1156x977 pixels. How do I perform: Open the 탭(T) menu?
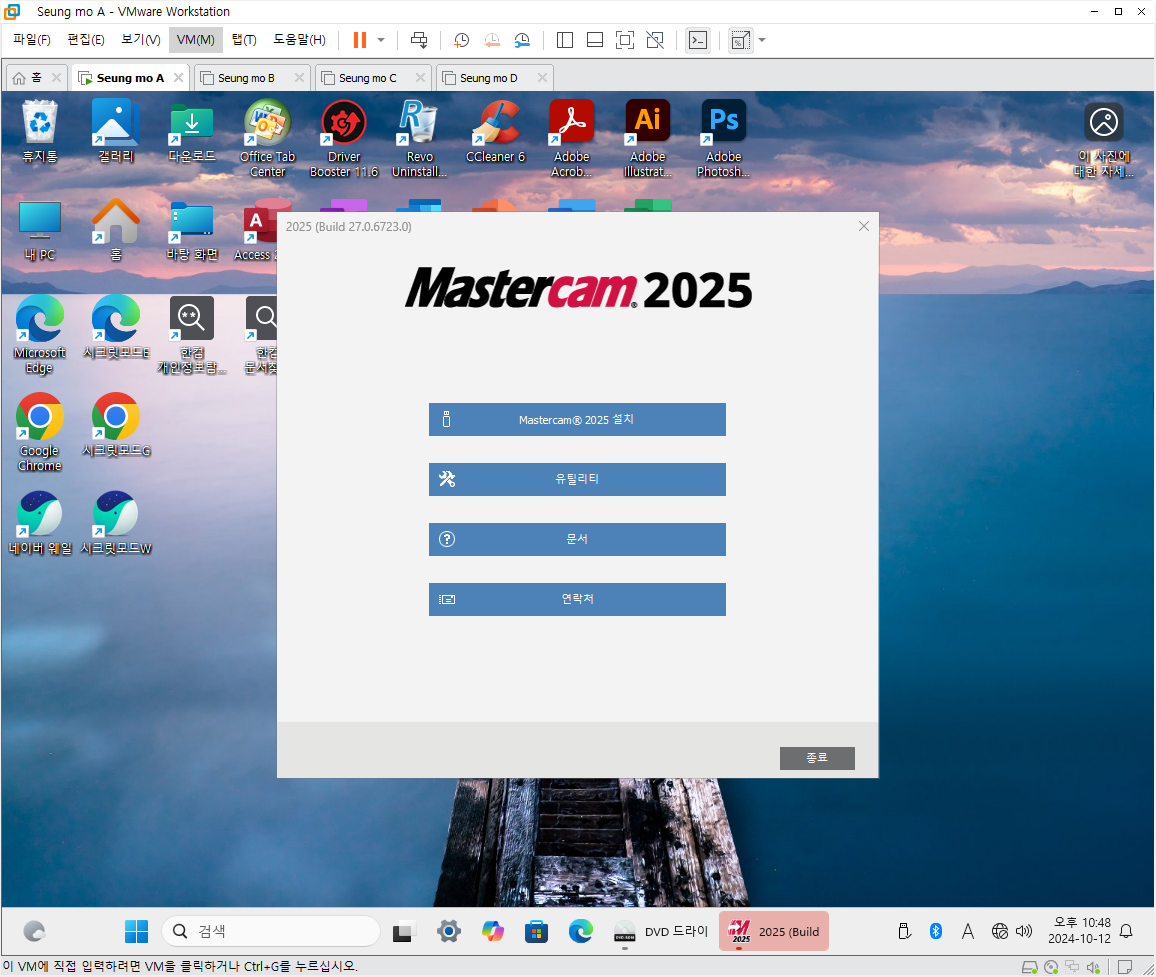coord(244,40)
